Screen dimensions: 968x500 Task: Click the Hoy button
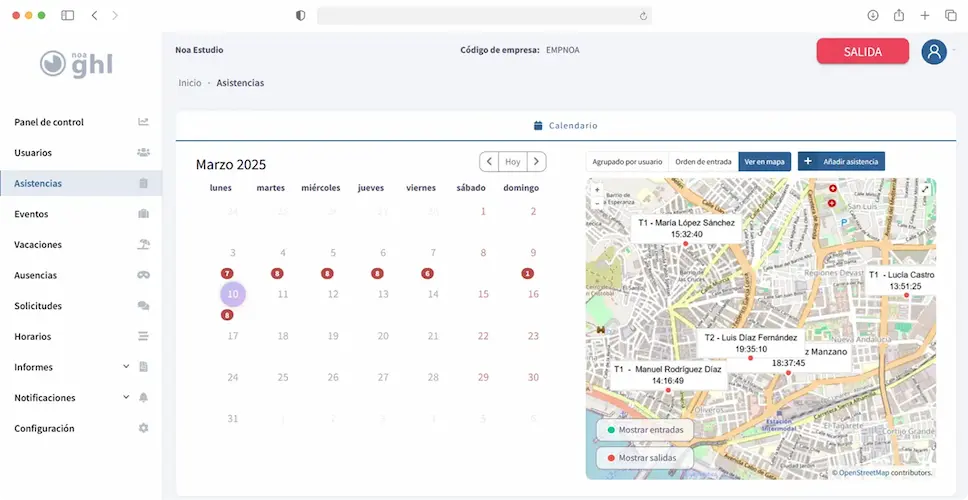[513, 162]
